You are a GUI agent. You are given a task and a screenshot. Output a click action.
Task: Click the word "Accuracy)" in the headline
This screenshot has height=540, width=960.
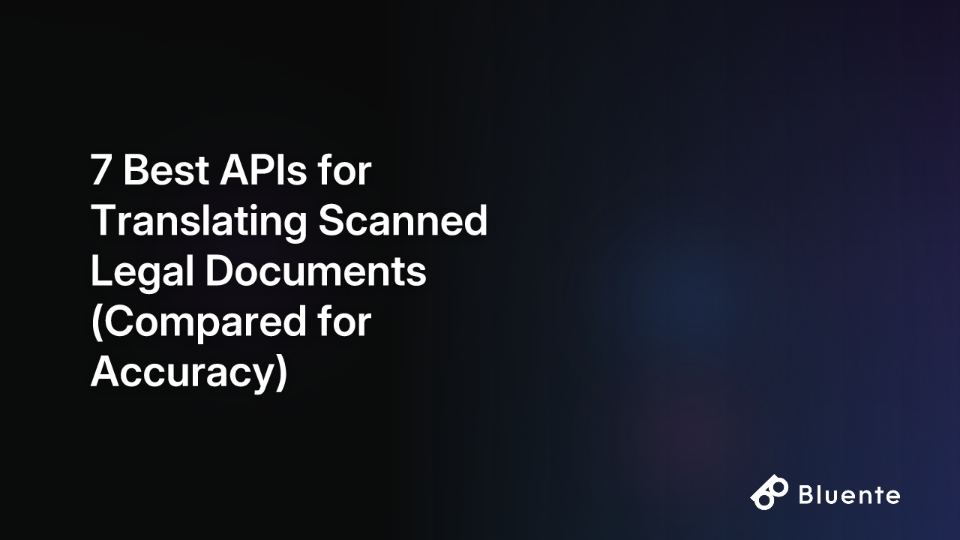tap(189, 372)
